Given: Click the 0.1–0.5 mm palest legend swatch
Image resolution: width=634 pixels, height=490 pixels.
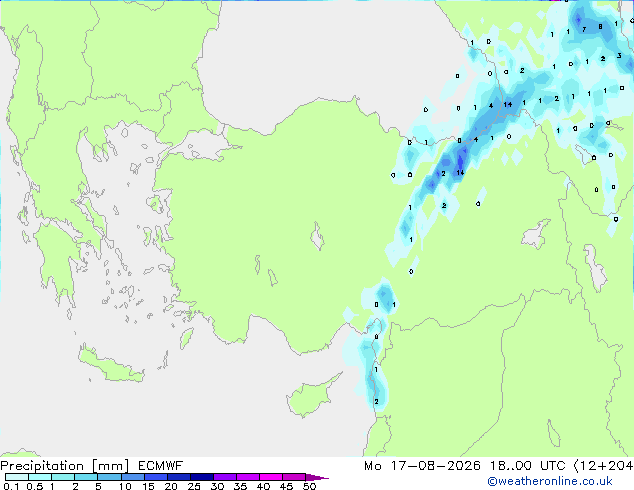Looking at the screenshot, I should (17, 477).
